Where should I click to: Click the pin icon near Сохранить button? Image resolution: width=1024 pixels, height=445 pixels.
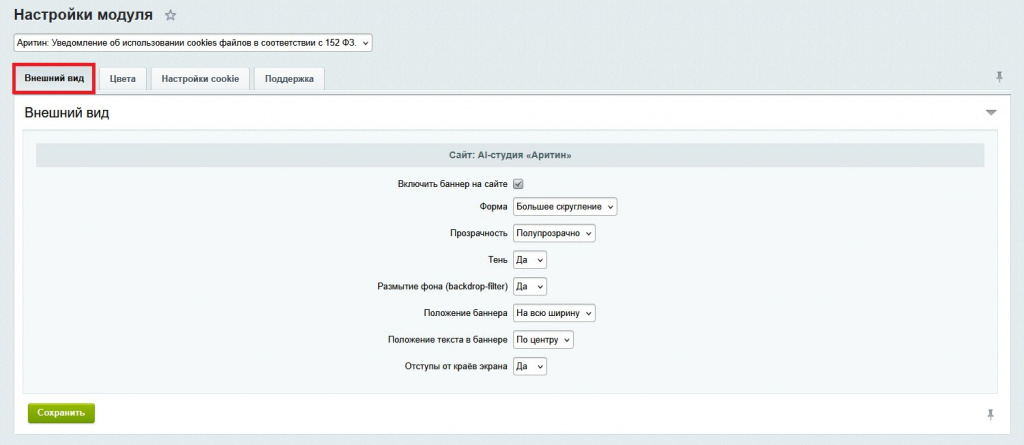pos(991,414)
